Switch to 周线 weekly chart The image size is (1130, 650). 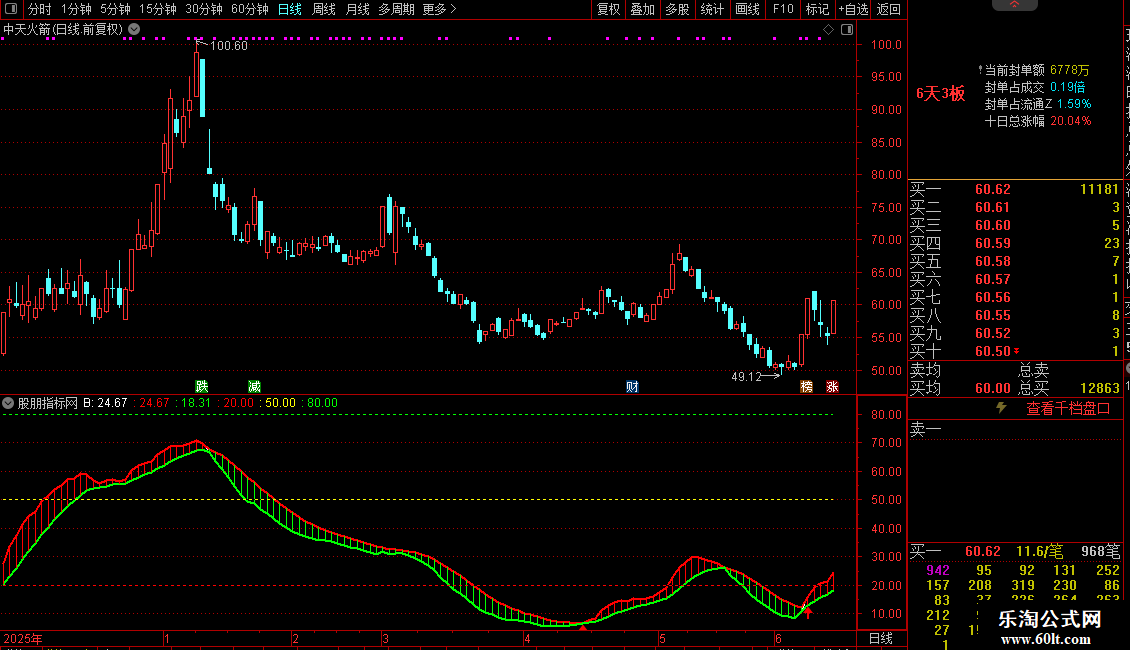pyautogui.click(x=324, y=9)
